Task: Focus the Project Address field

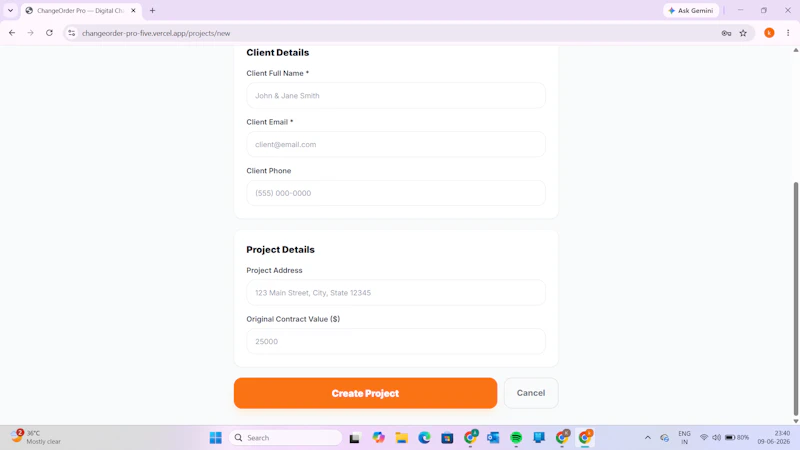Action: [x=396, y=293]
